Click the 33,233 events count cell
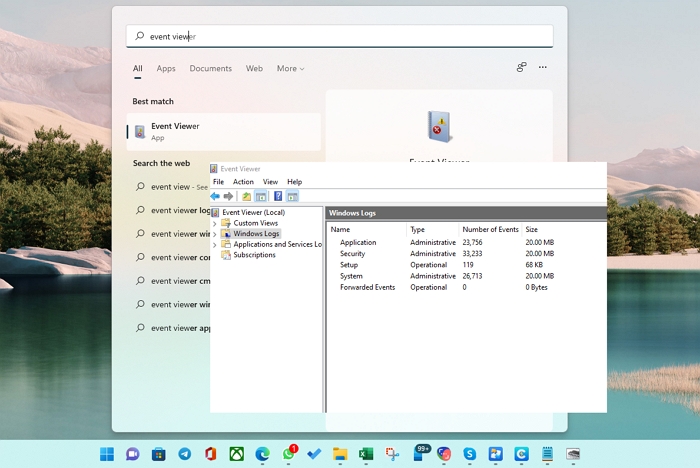The width and height of the screenshot is (700, 468). [472, 254]
